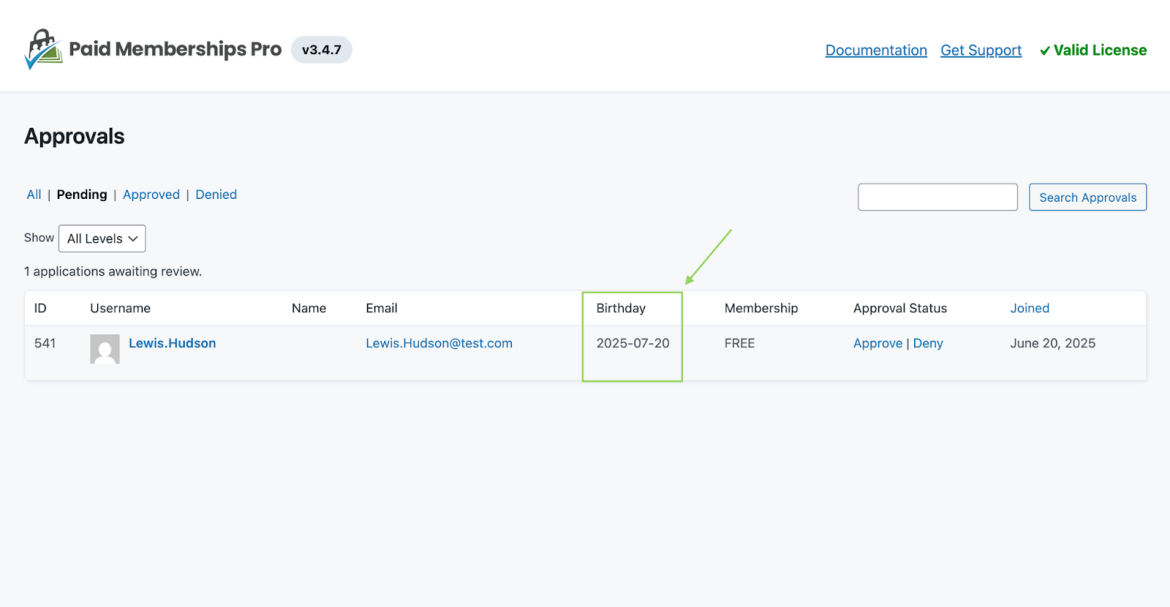Viewport: 1170px width, 607px height.
Task: Click the Valid License status
Action: click(x=1093, y=50)
